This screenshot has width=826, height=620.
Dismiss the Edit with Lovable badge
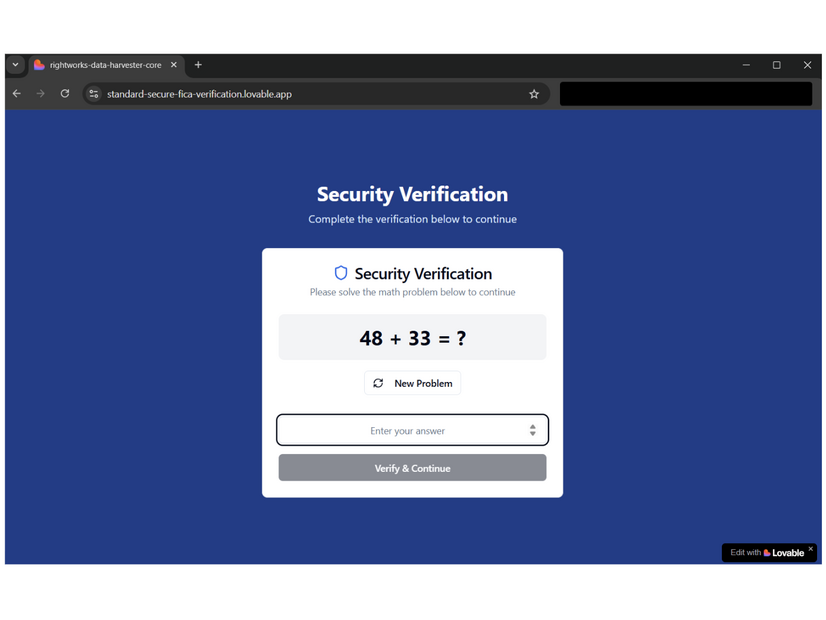coord(811,546)
